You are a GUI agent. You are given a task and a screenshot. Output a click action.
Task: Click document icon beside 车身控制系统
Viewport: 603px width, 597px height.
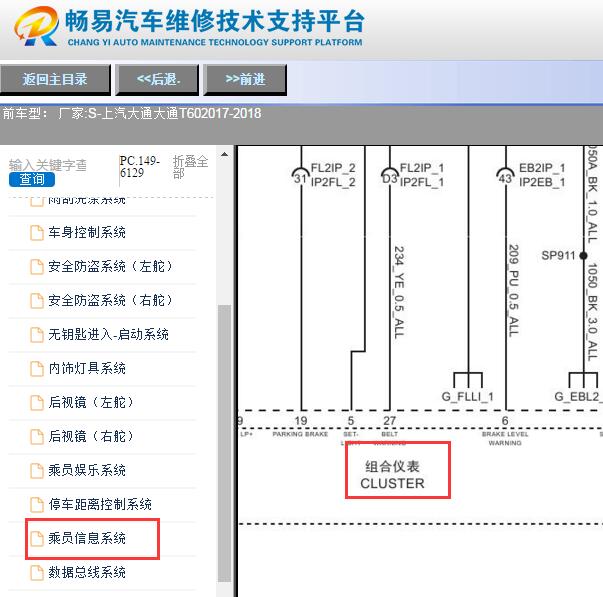coord(37,233)
